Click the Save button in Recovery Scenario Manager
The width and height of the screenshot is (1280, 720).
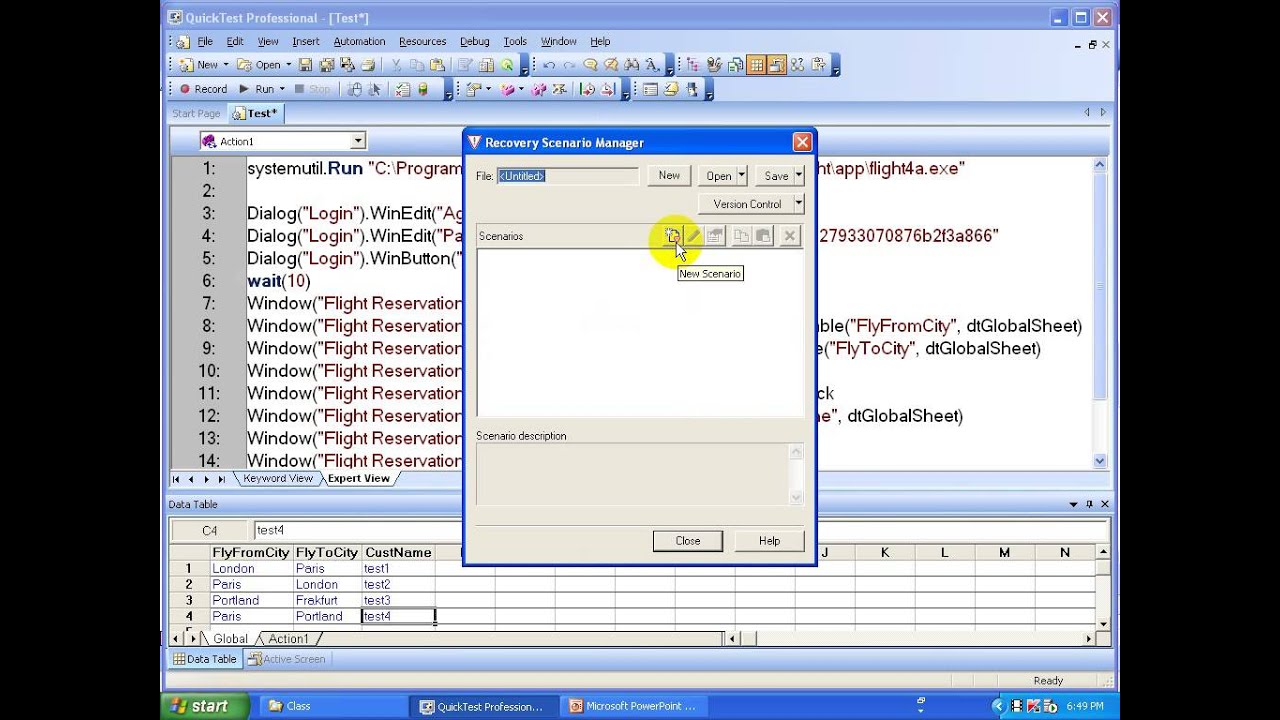(x=775, y=176)
